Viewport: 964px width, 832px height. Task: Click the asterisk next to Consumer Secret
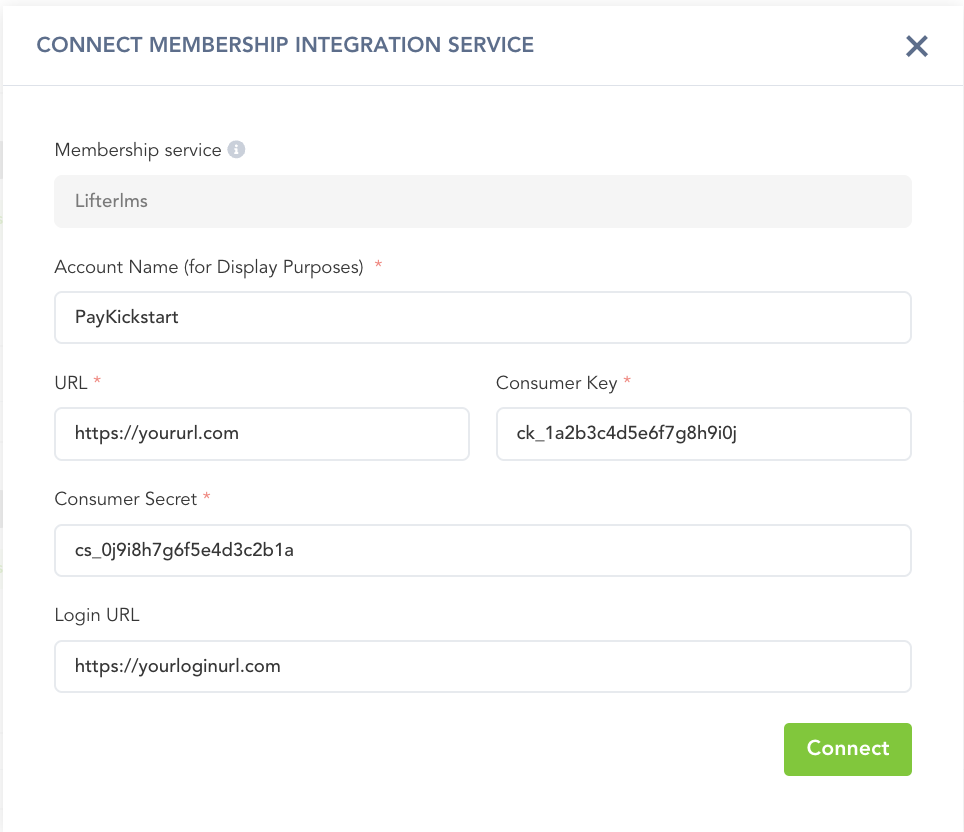click(x=207, y=498)
